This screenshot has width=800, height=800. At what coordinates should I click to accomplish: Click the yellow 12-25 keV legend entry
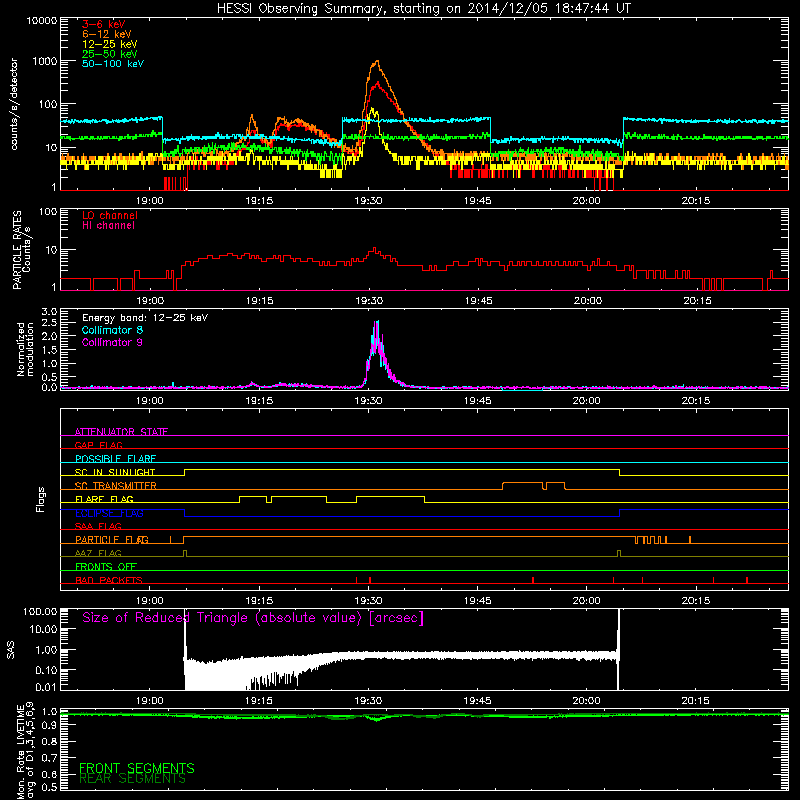[x=110, y=44]
